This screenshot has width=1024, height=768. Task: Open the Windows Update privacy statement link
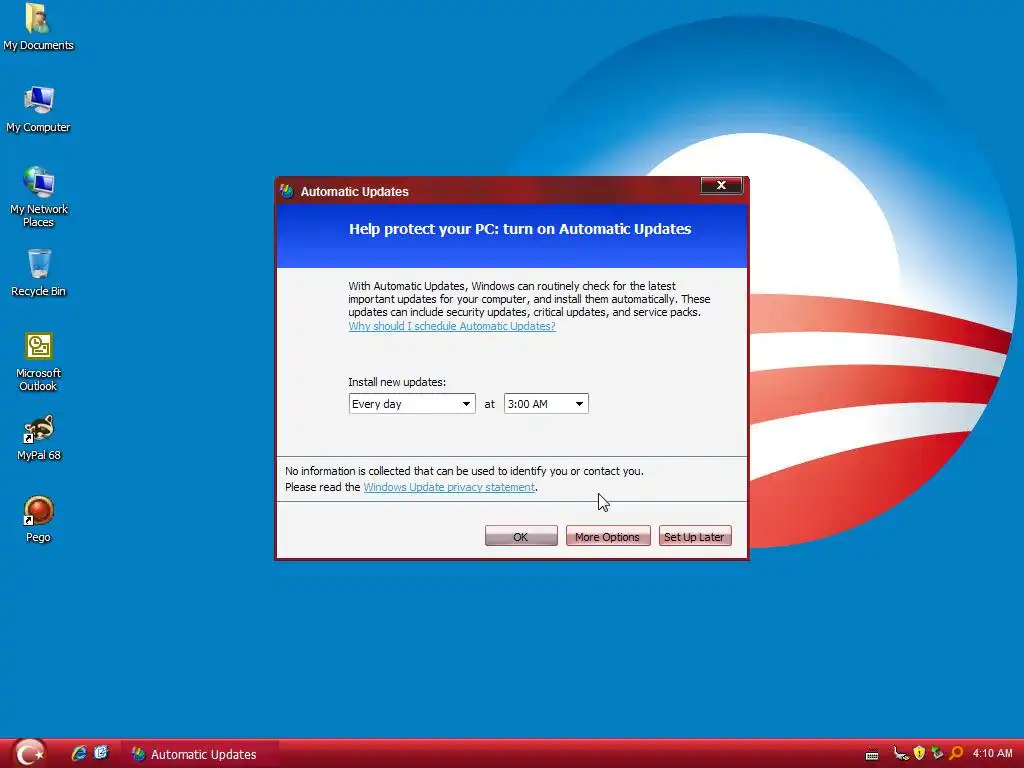coord(449,487)
